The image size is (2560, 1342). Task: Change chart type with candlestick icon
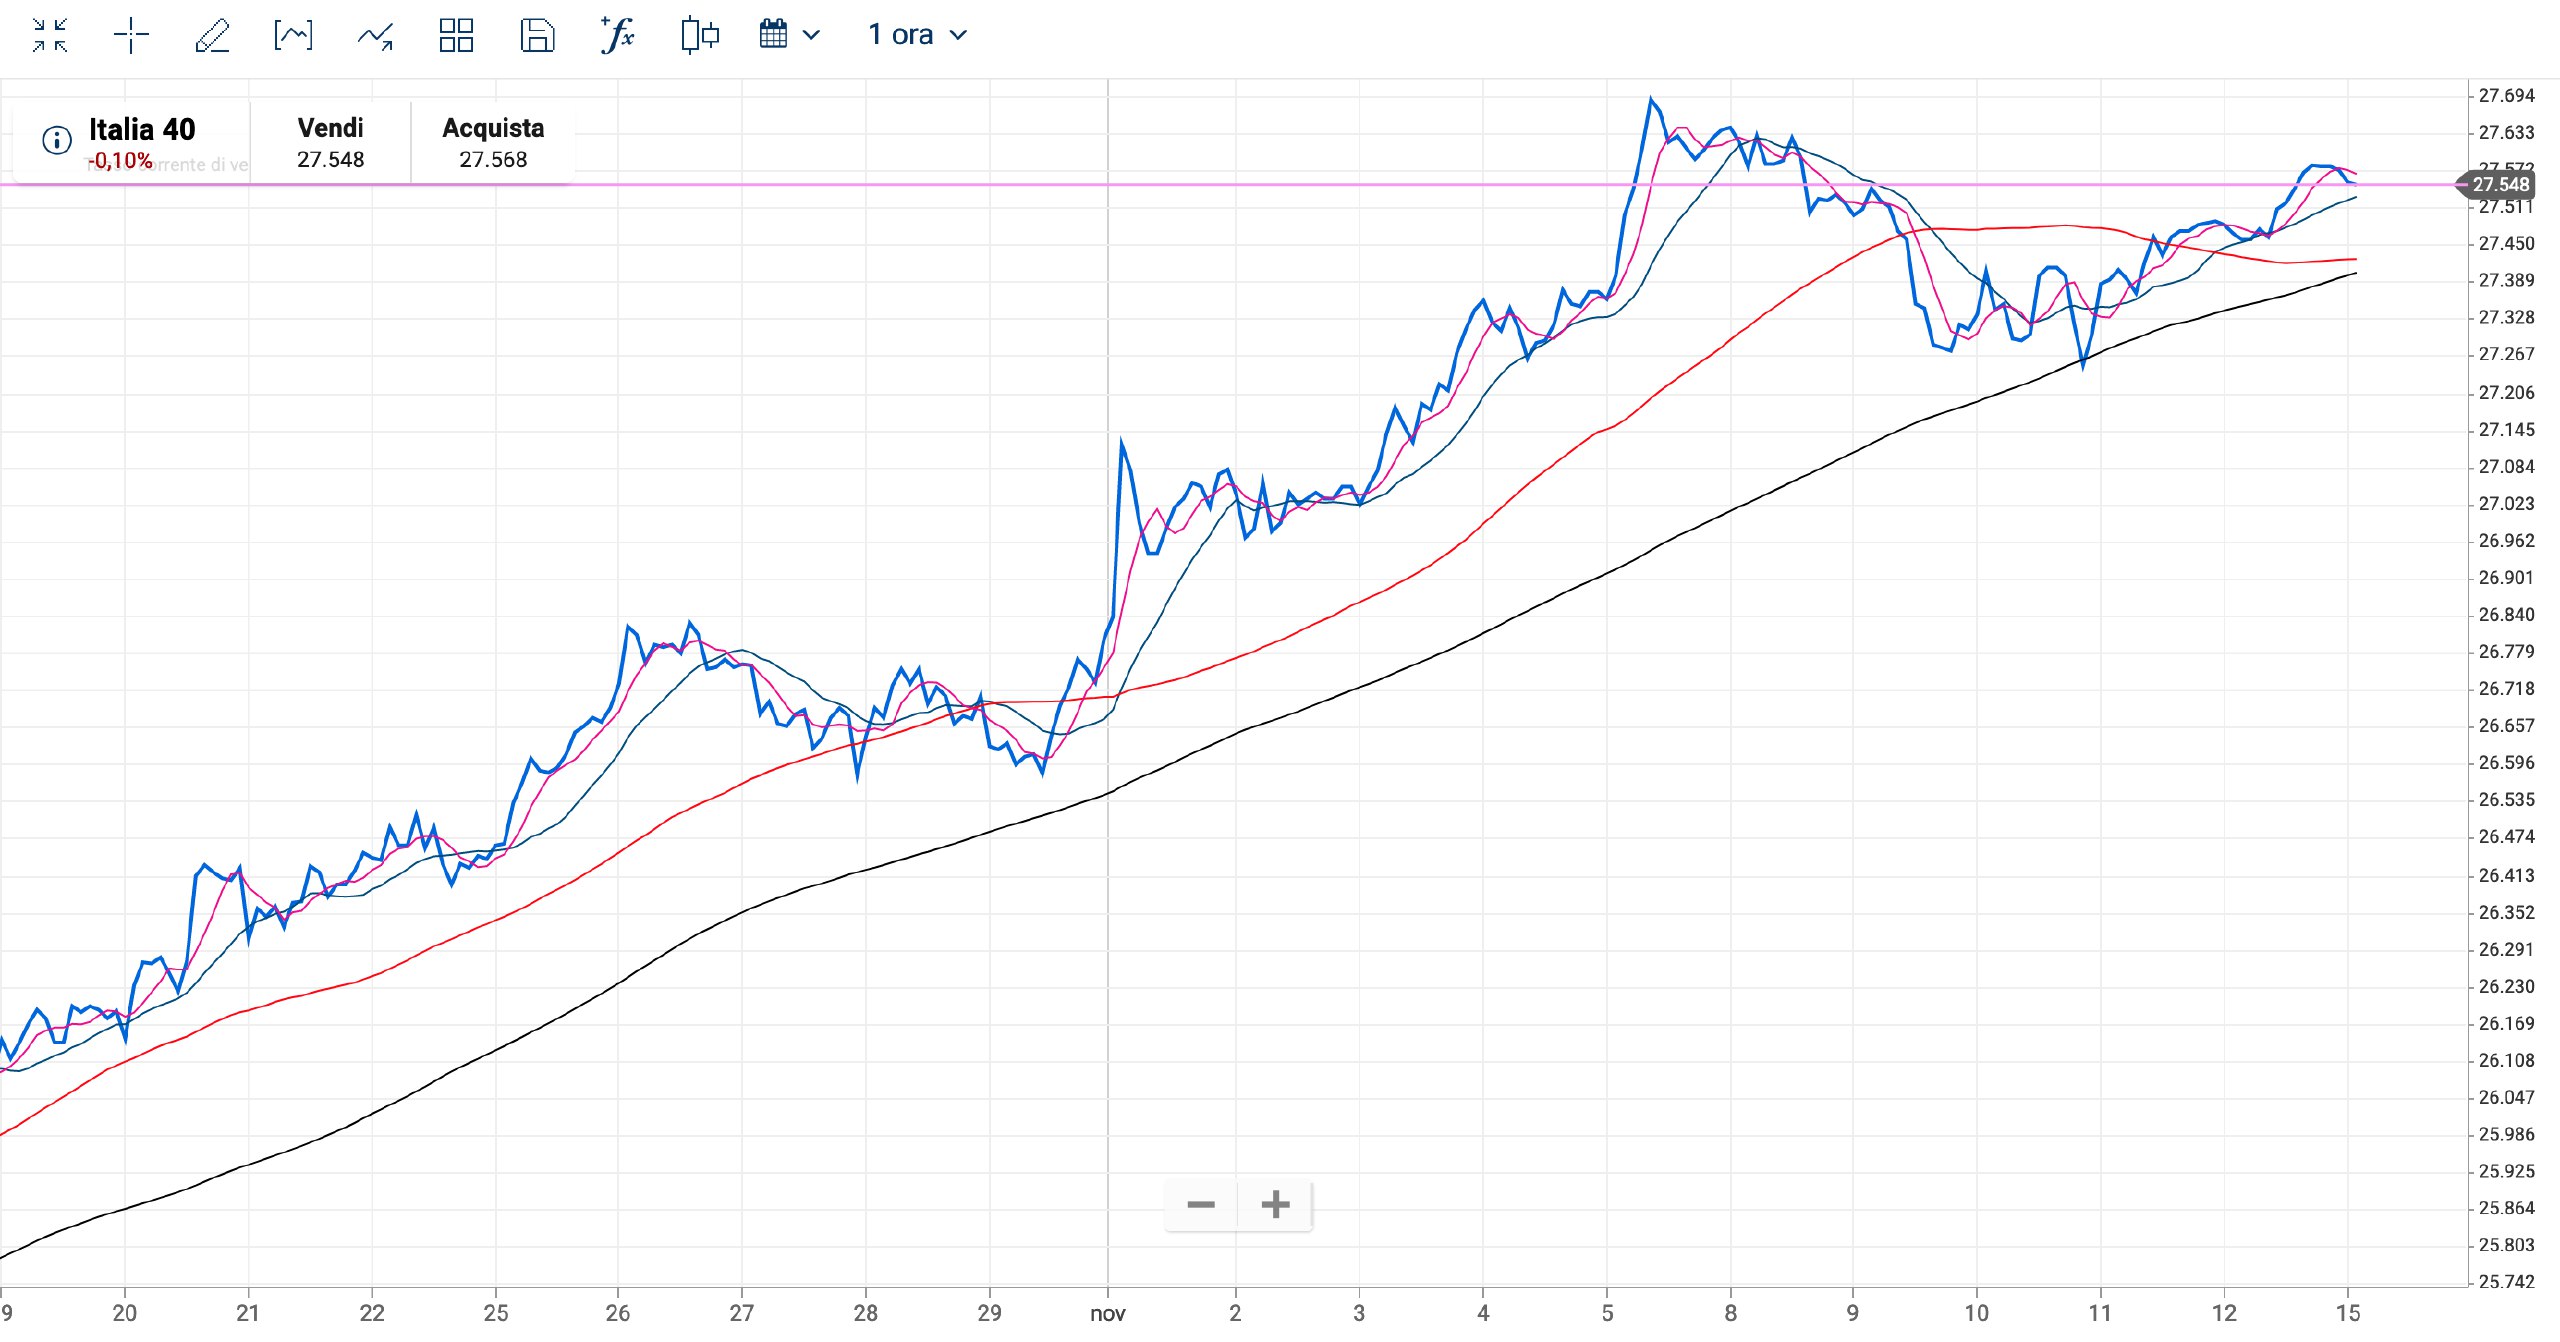(700, 35)
